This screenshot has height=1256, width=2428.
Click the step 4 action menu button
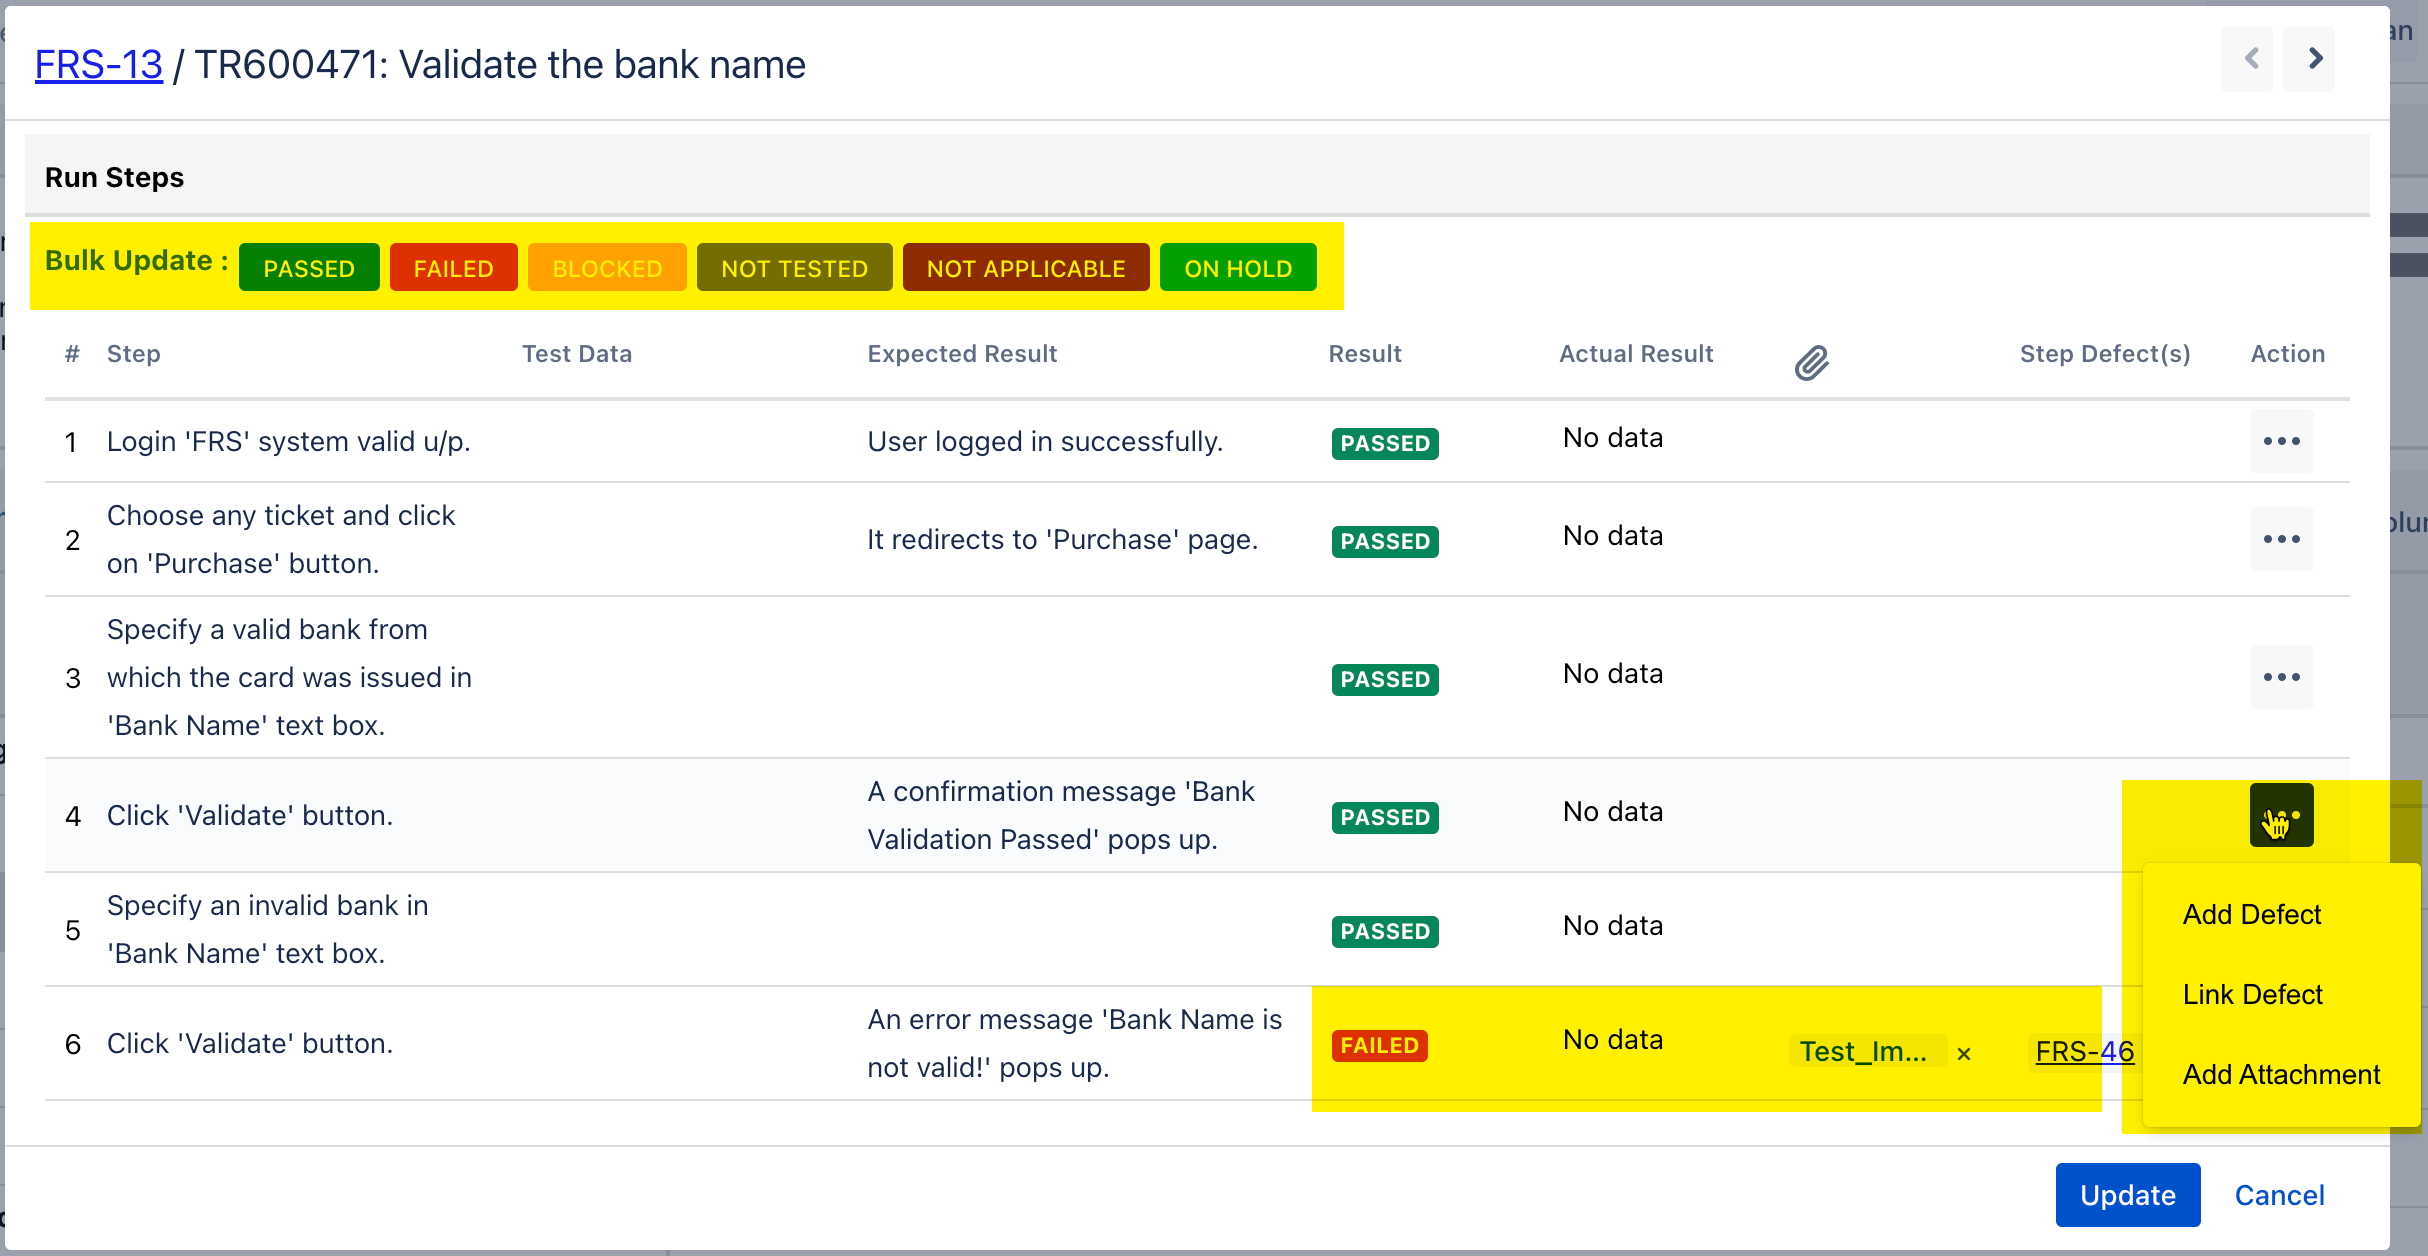(2281, 815)
